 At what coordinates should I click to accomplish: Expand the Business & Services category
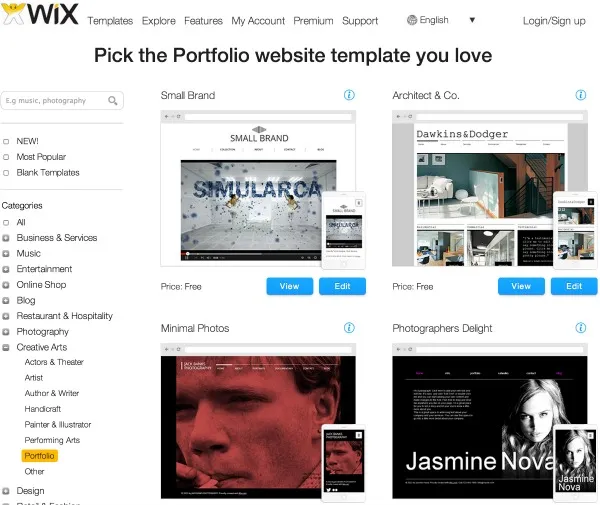point(6,238)
